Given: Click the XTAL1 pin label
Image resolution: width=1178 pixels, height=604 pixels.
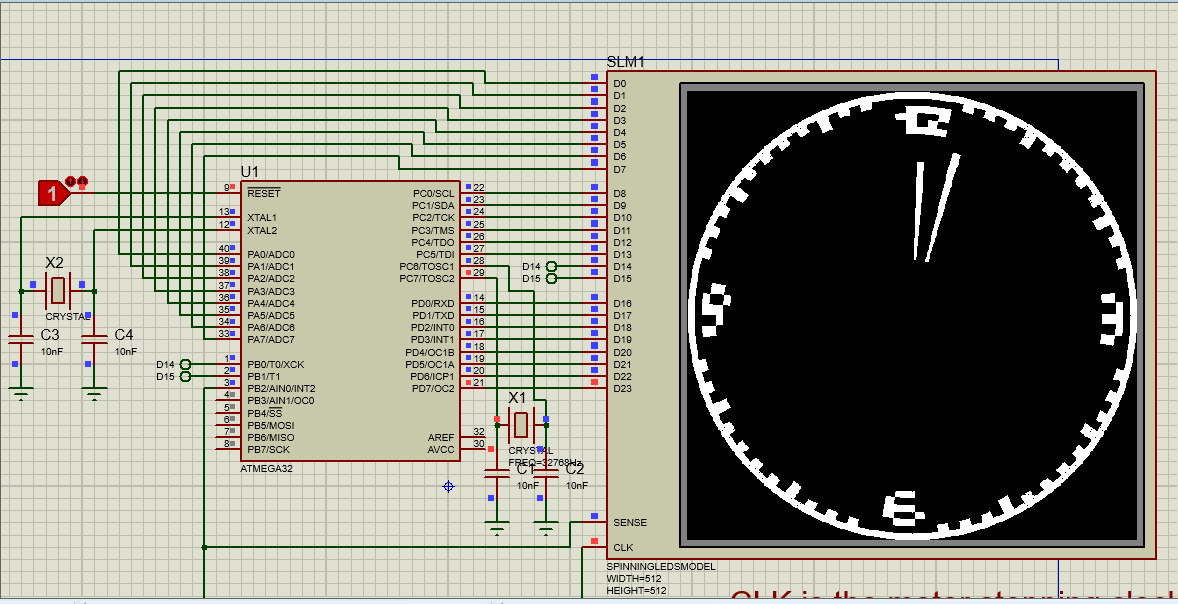Looking at the screenshot, I should coord(261,218).
